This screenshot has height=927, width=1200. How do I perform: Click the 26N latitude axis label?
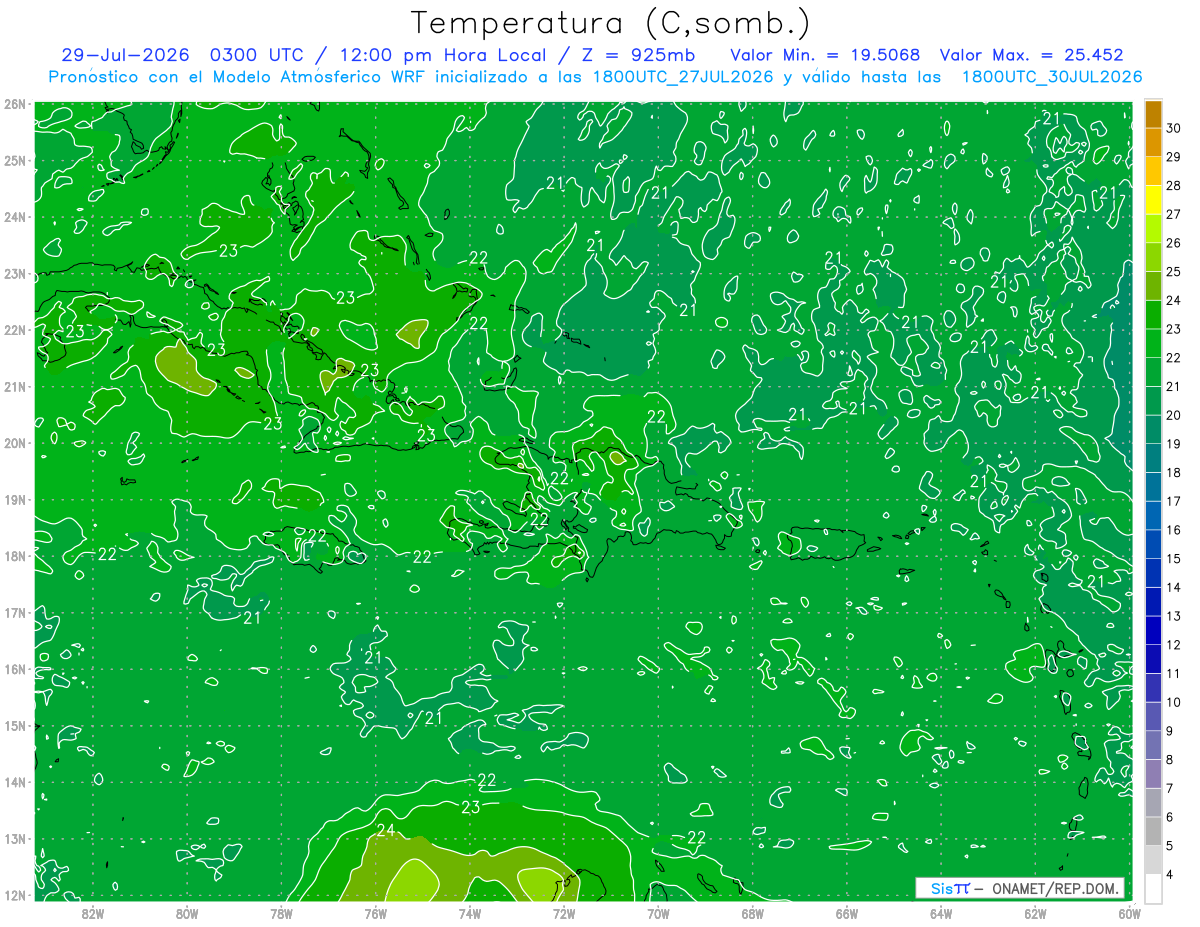click(14, 104)
